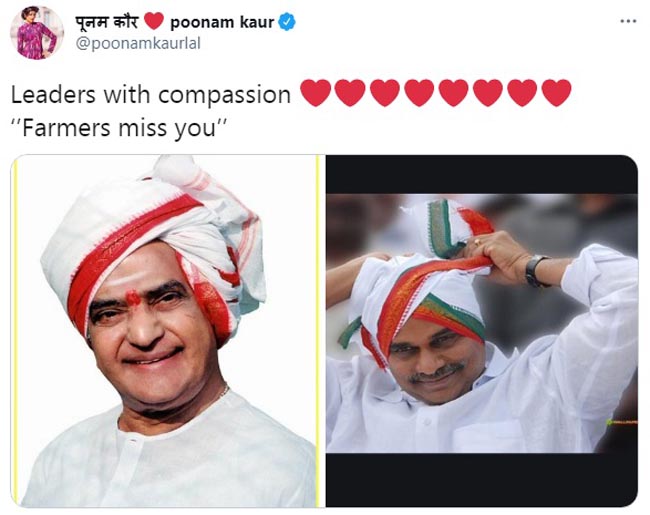Image resolution: width=650 pixels, height=515 pixels.
Task: Click the red heart emoji in display name
Action: 154,21
